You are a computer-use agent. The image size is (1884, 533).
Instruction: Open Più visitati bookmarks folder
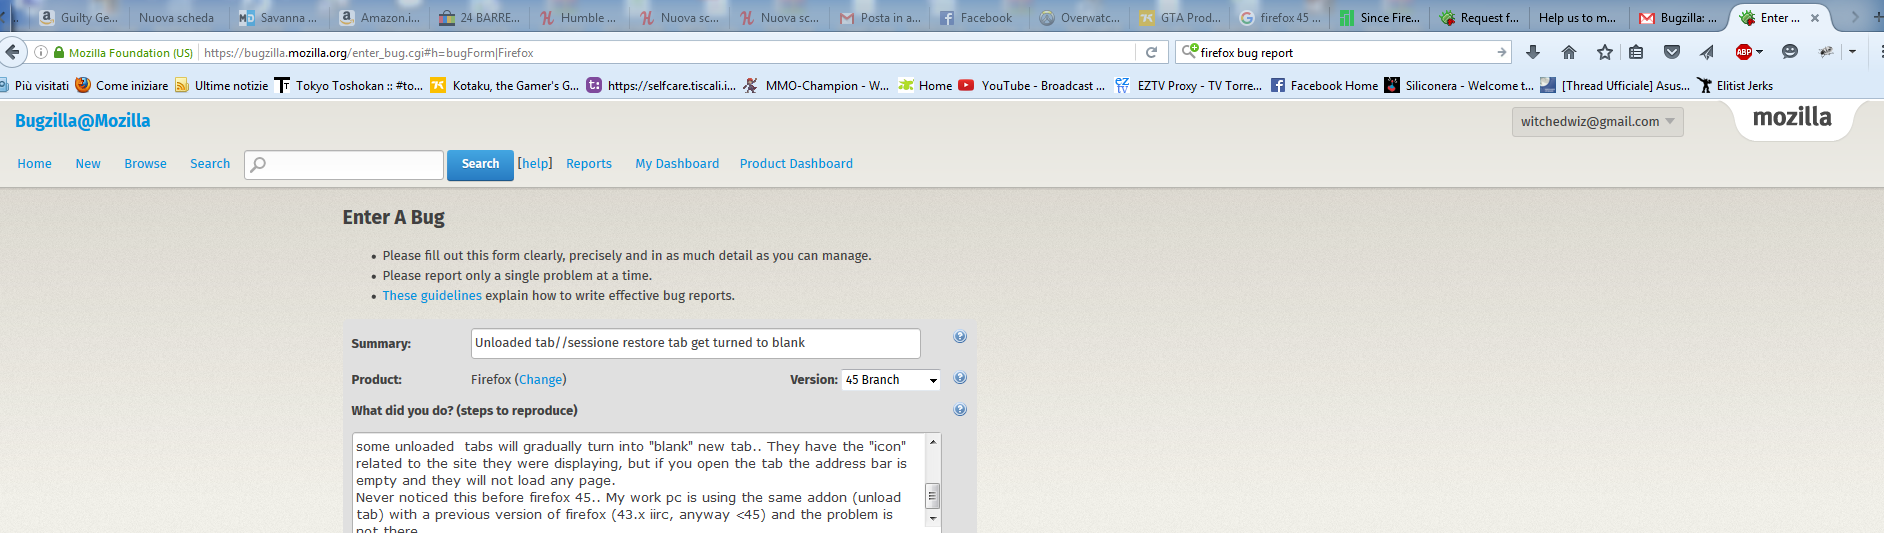(35, 86)
